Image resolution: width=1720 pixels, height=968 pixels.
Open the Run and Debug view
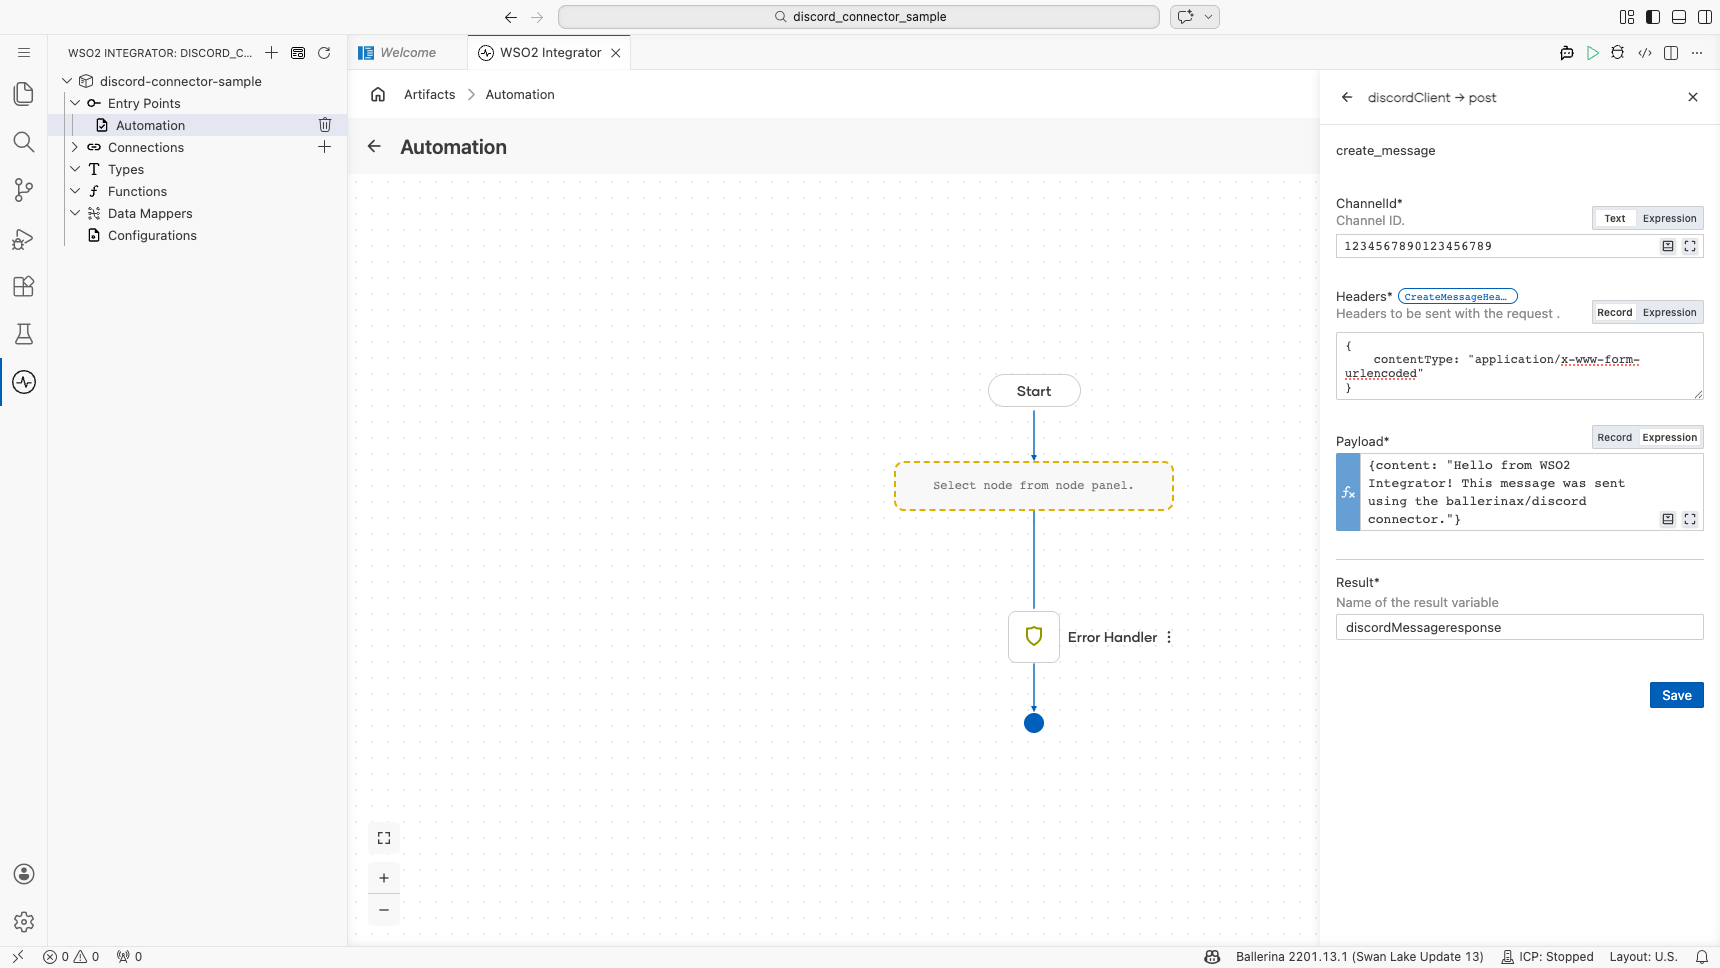24,238
